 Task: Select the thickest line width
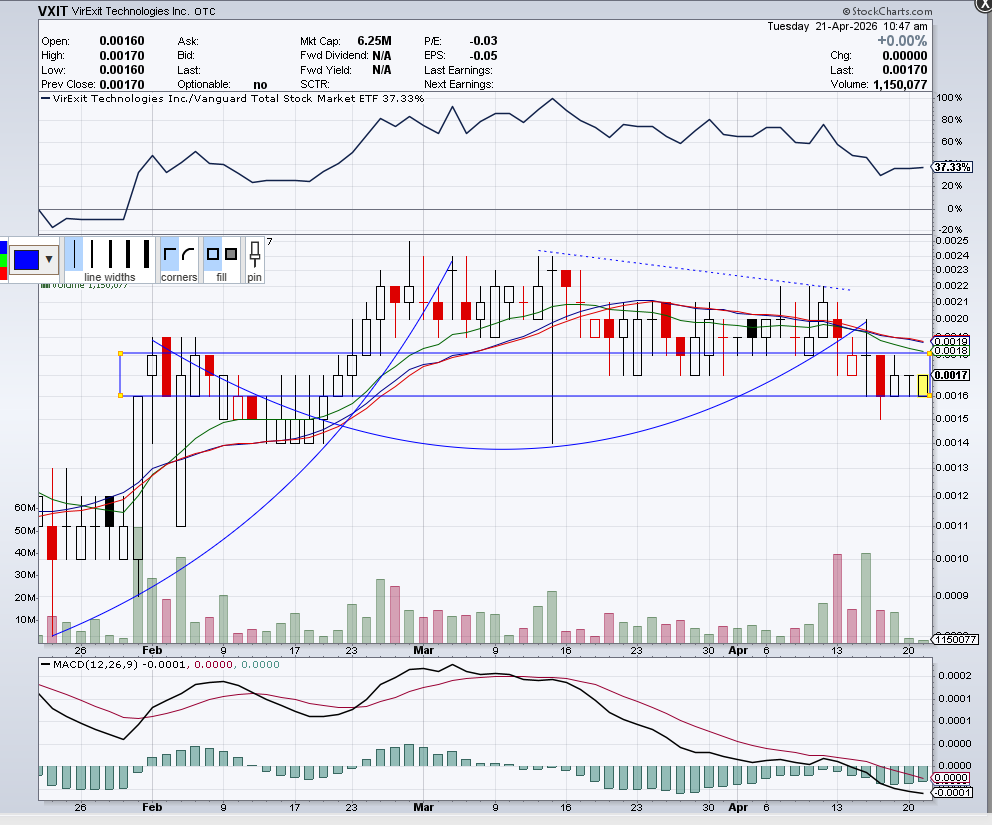pos(146,254)
